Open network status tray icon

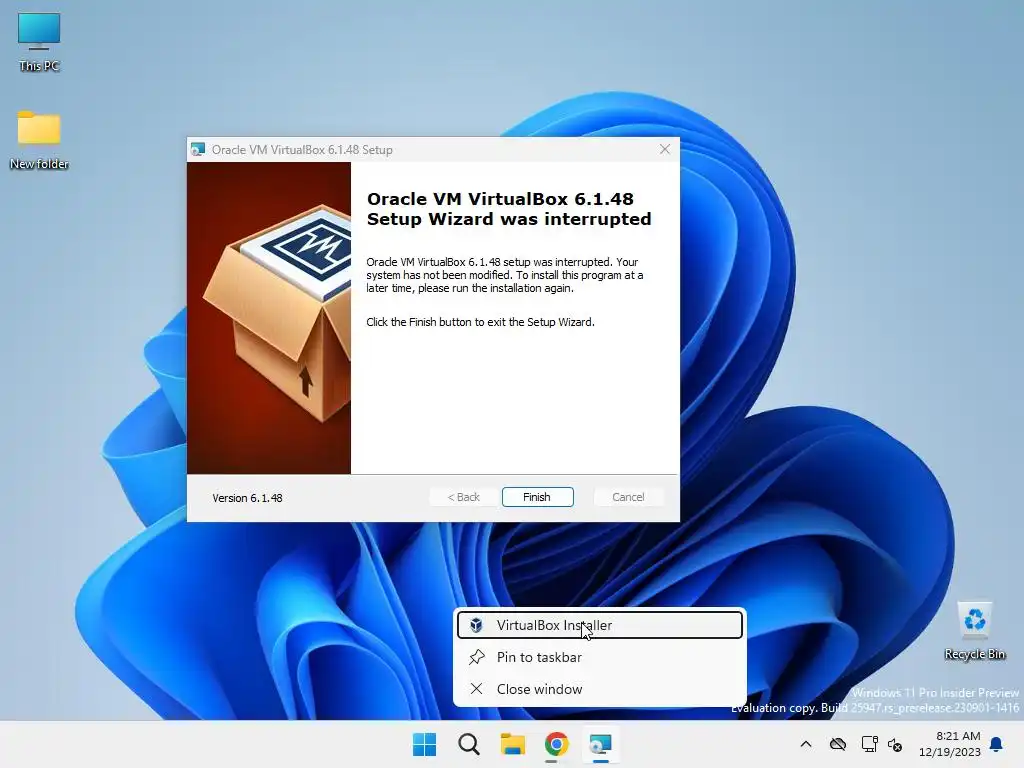(869, 744)
